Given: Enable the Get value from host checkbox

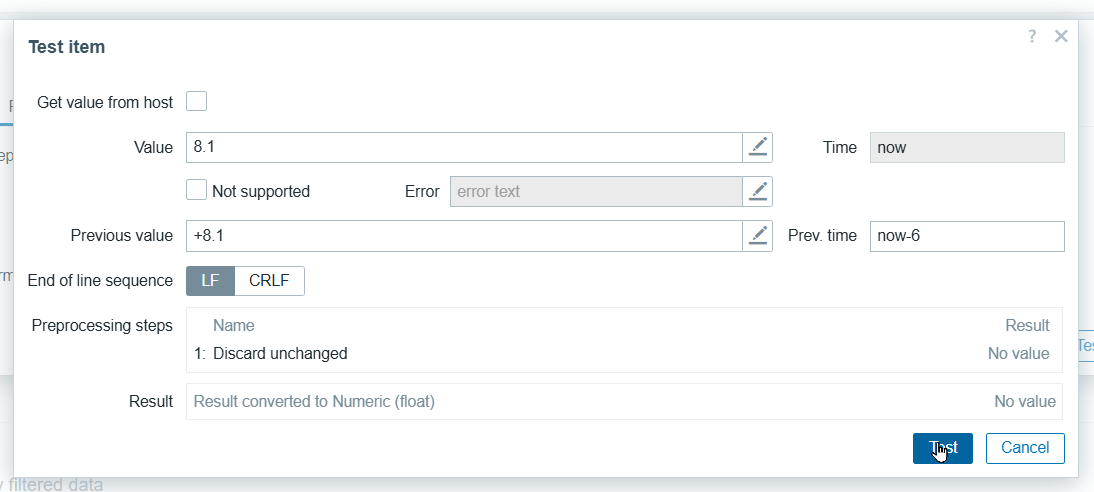Looking at the screenshot, I should pyautogui.click(x=197, y=102).
